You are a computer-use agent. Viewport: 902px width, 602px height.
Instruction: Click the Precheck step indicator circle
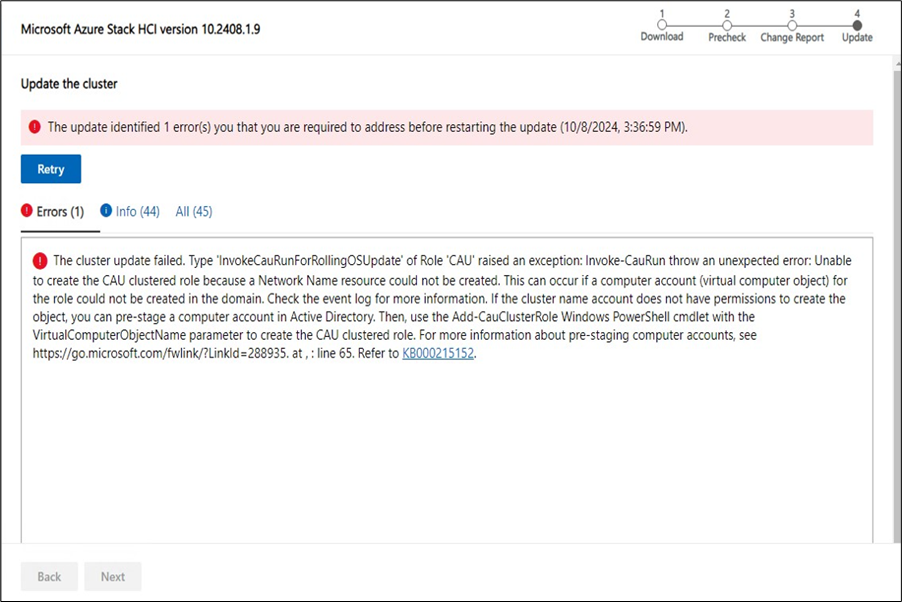pyautogui.click(x=727, y=23)
